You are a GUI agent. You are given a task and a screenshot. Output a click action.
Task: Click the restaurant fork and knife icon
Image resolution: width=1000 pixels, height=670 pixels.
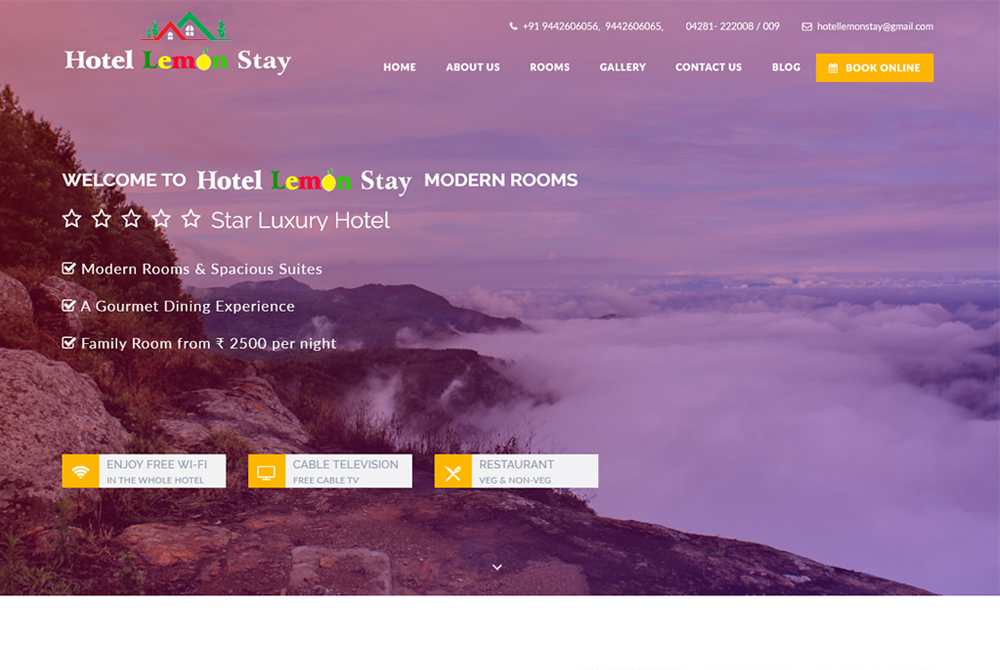pos(453,472)
